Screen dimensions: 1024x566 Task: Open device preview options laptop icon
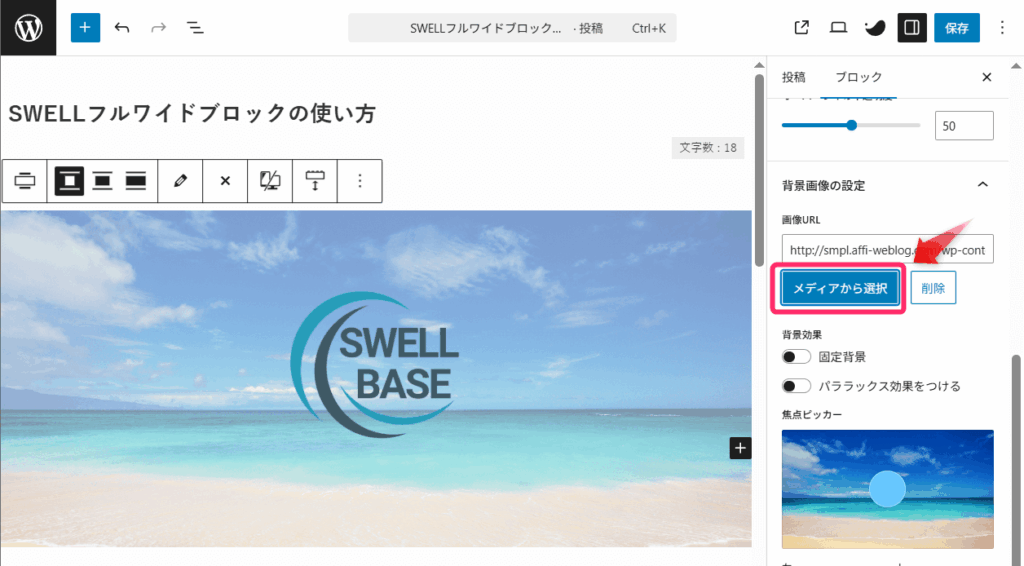838,27
